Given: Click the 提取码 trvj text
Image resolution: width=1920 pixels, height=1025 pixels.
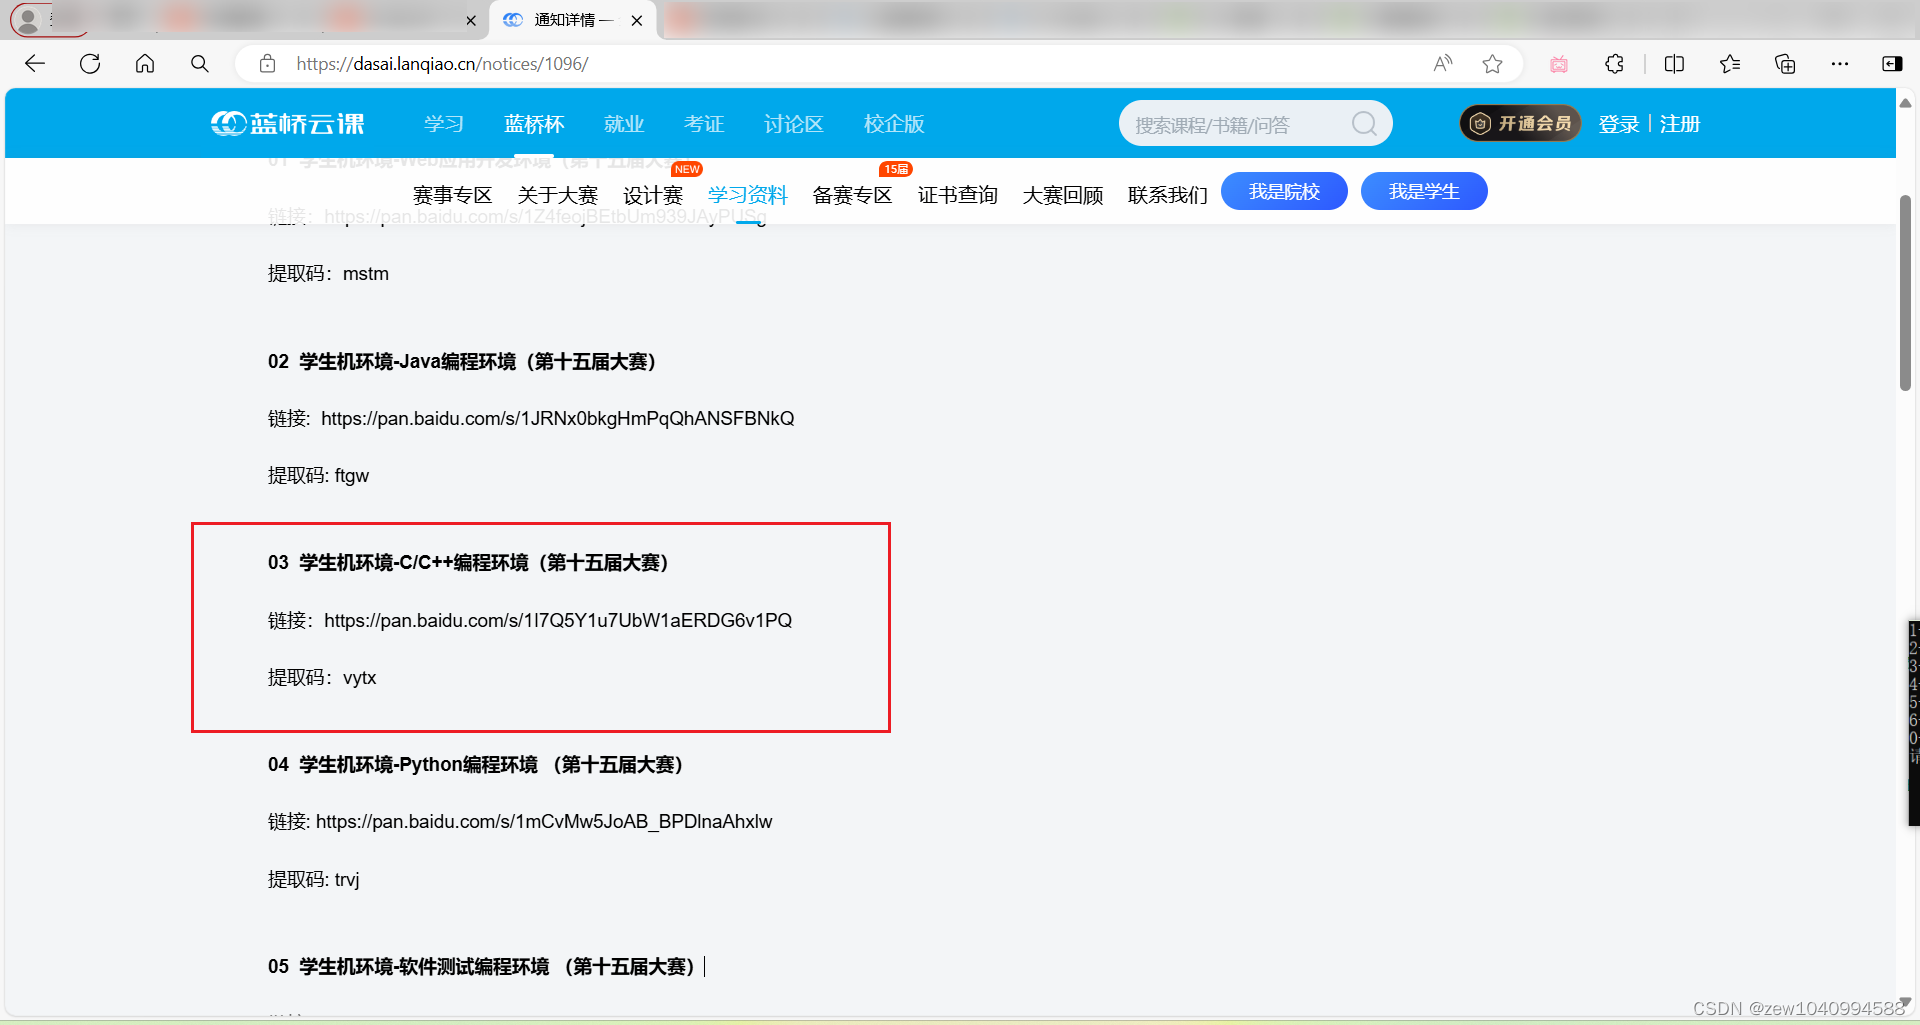Looking at the screenshot, I should [x=313, y=880].
